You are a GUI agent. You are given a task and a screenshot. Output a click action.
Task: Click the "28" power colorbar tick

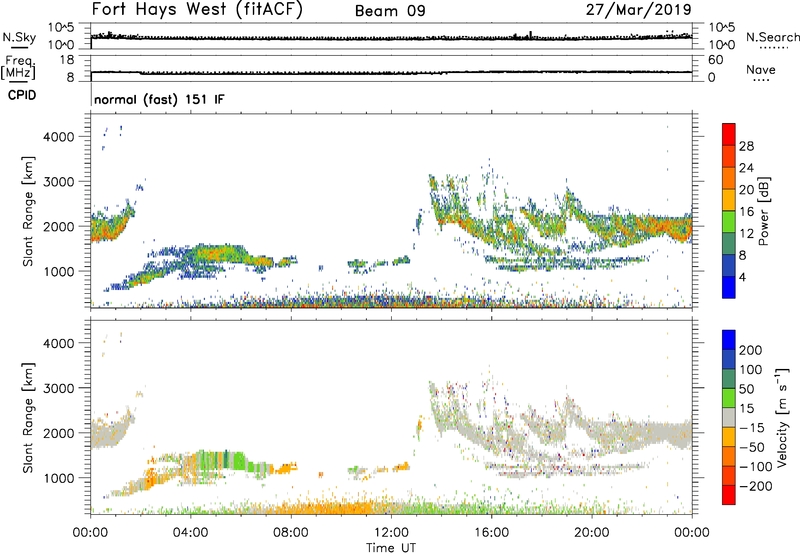746,146
